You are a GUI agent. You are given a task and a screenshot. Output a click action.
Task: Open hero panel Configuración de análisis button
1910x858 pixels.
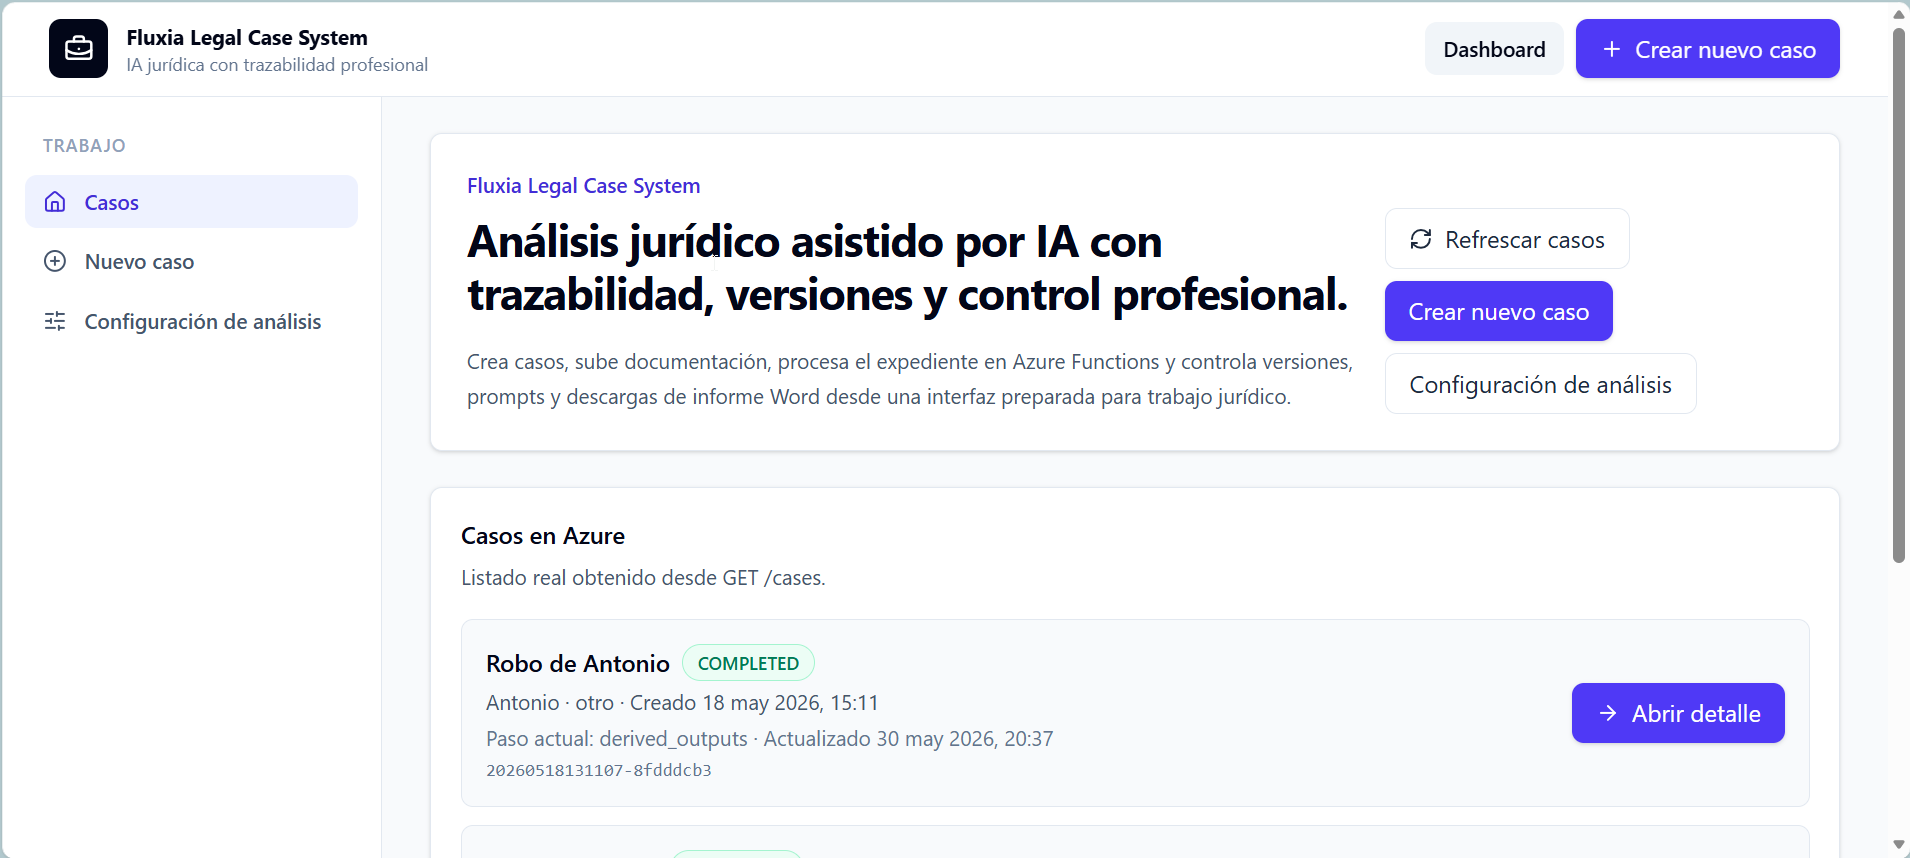tap(1540, 384)
